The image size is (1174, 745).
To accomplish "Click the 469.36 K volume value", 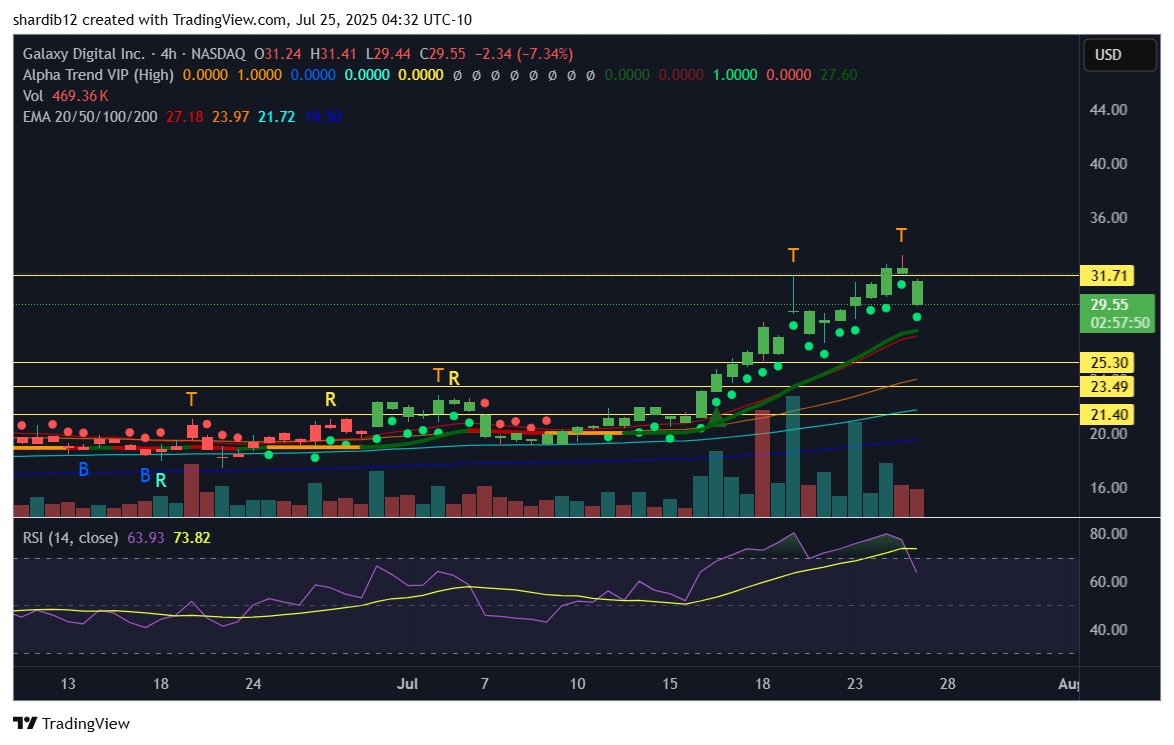I will click(80, 96).
